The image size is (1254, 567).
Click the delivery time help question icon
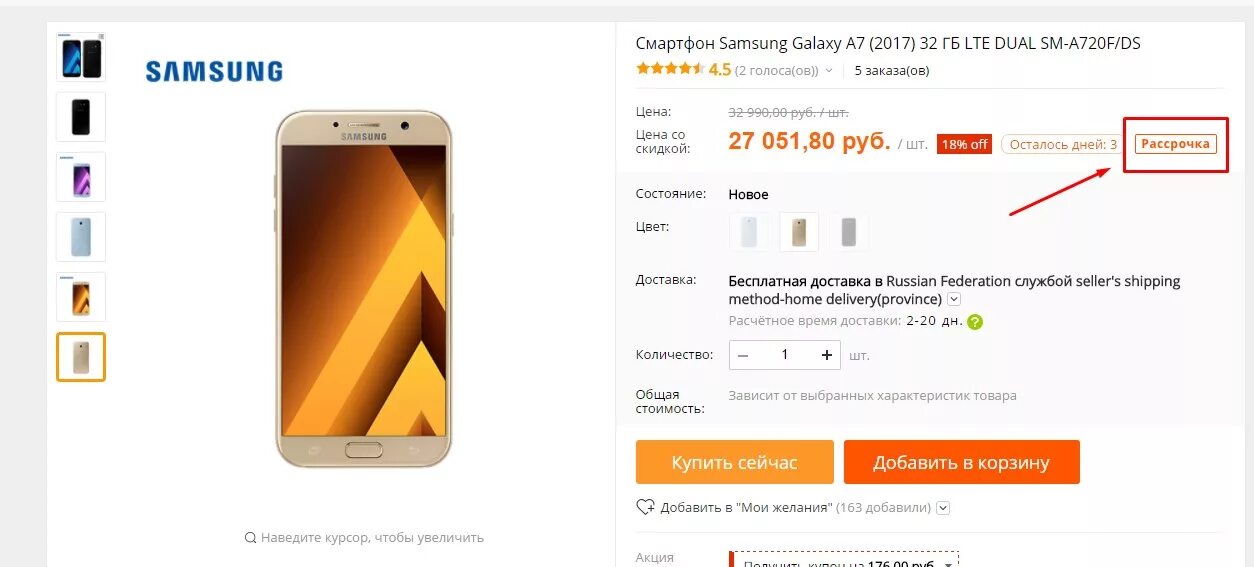pos(975,322)
